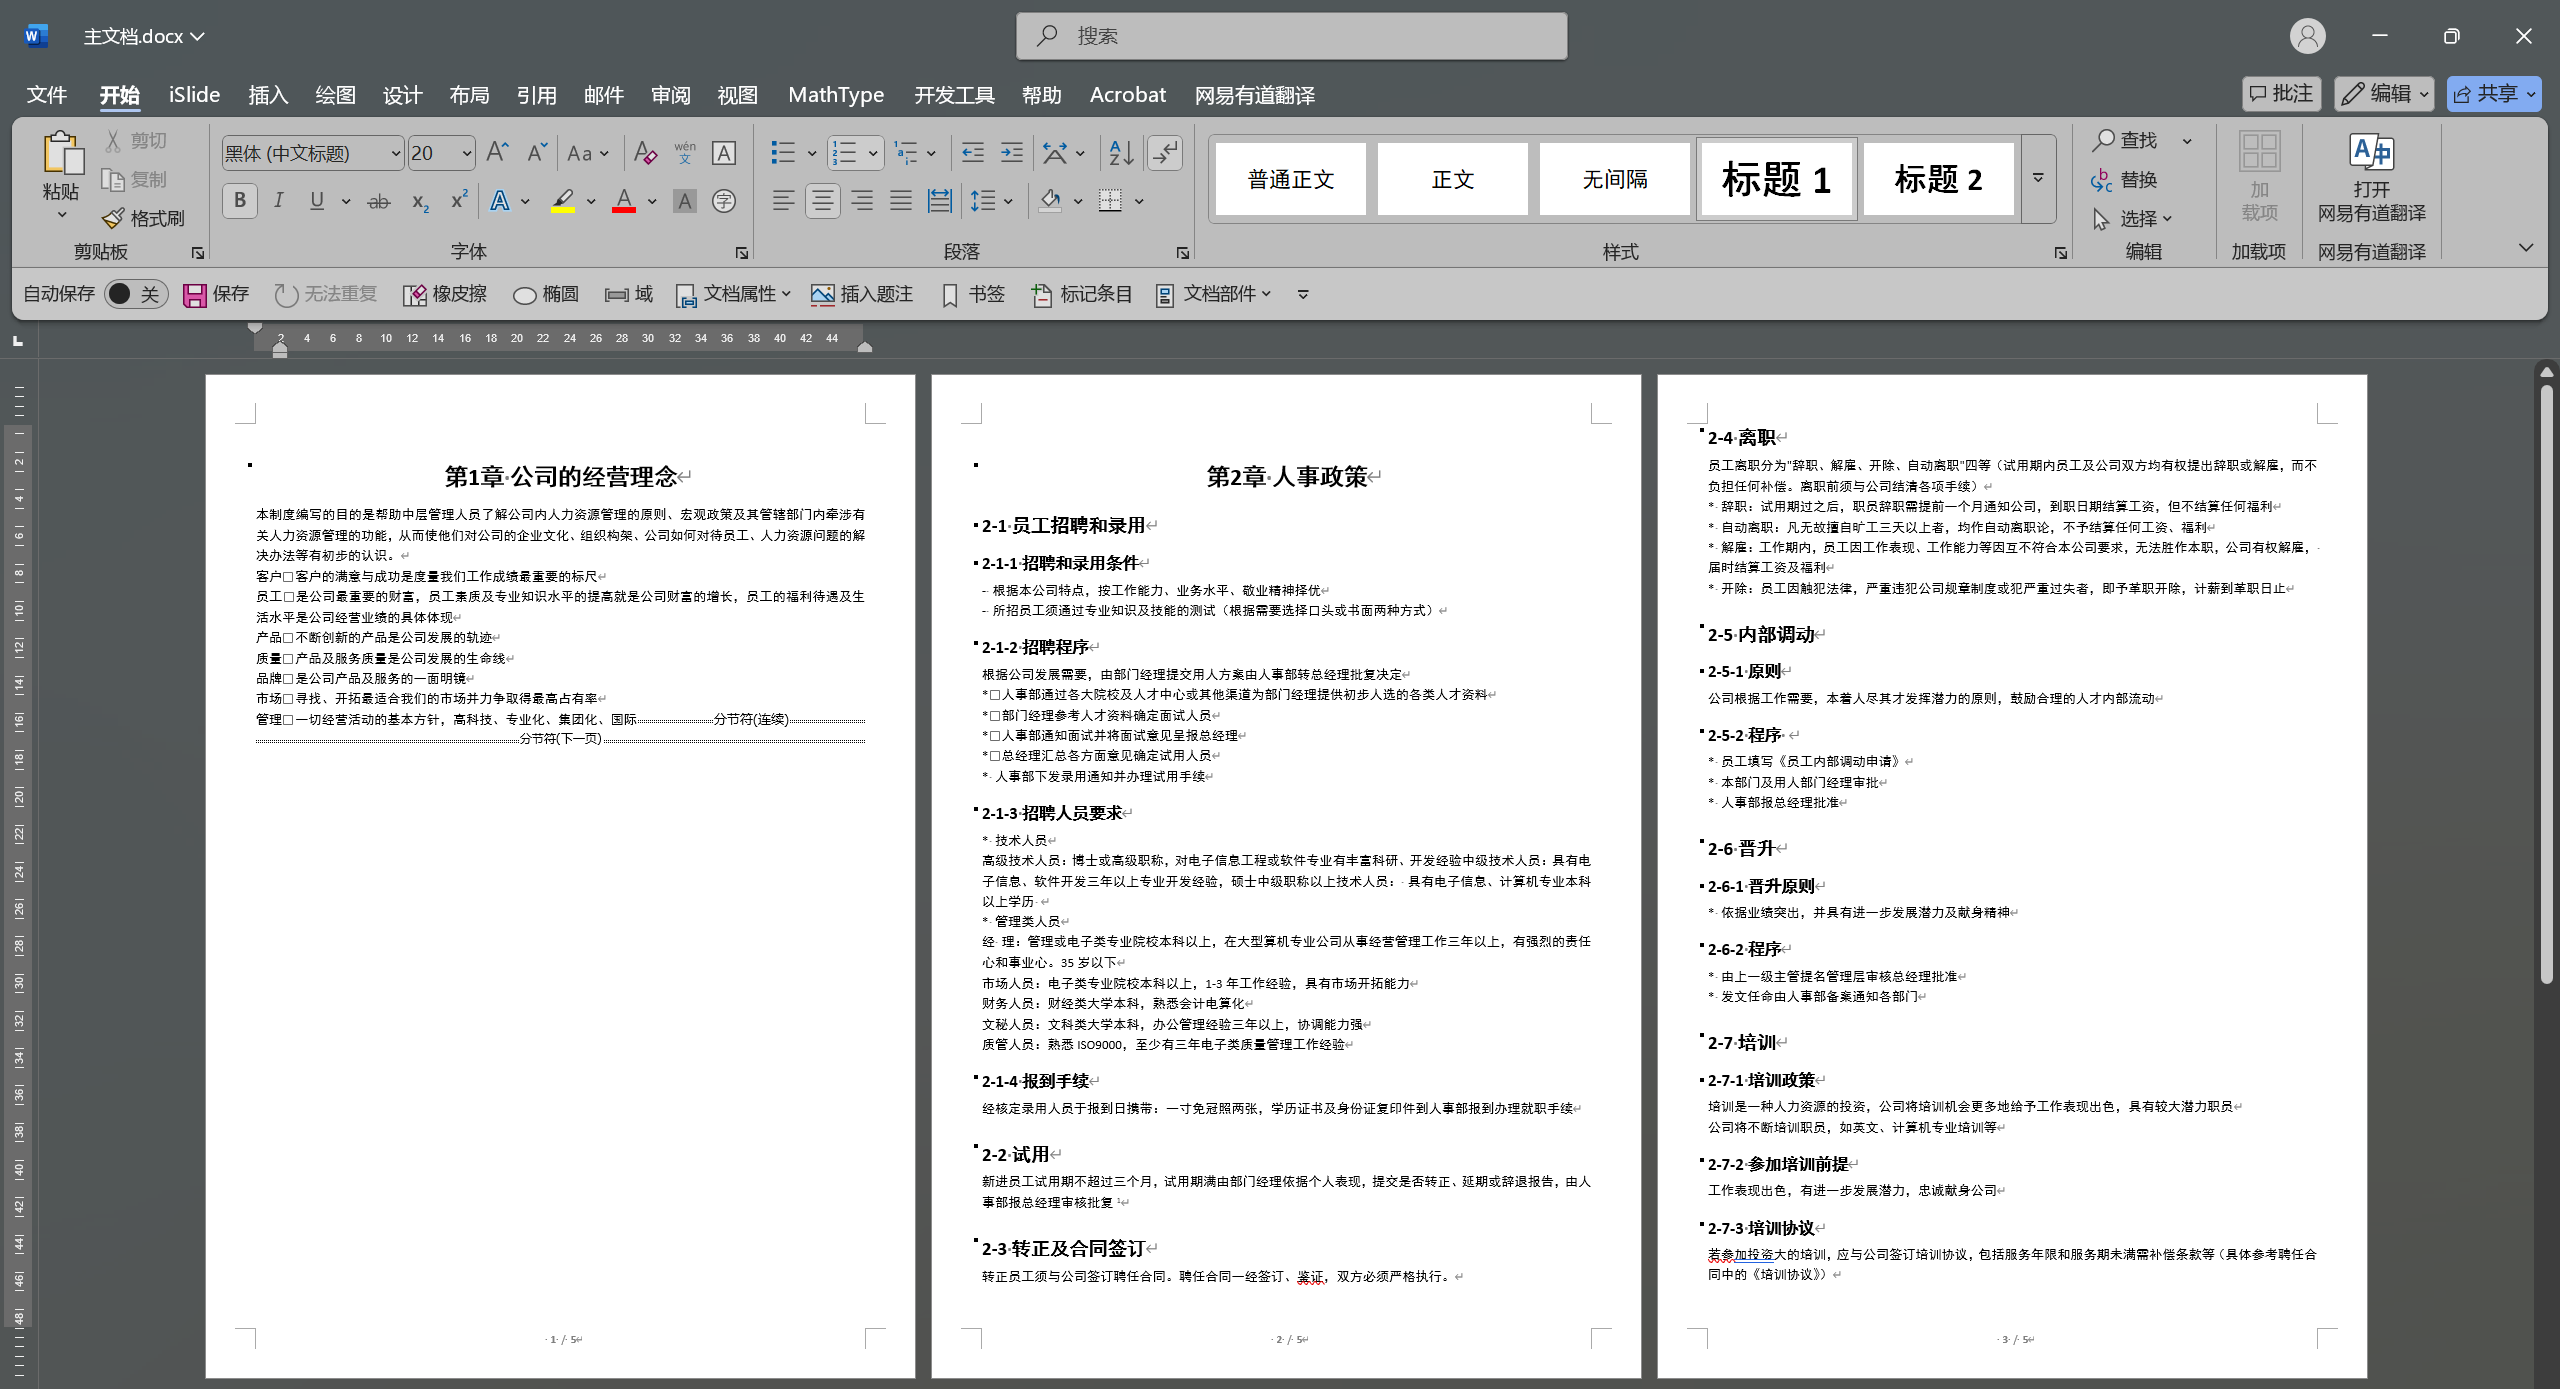Click Insert Caption (插入题注)

point(862,294)
